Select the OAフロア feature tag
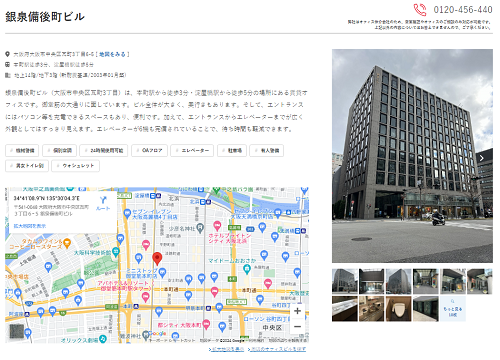The image size is (500, 360). 149,150
